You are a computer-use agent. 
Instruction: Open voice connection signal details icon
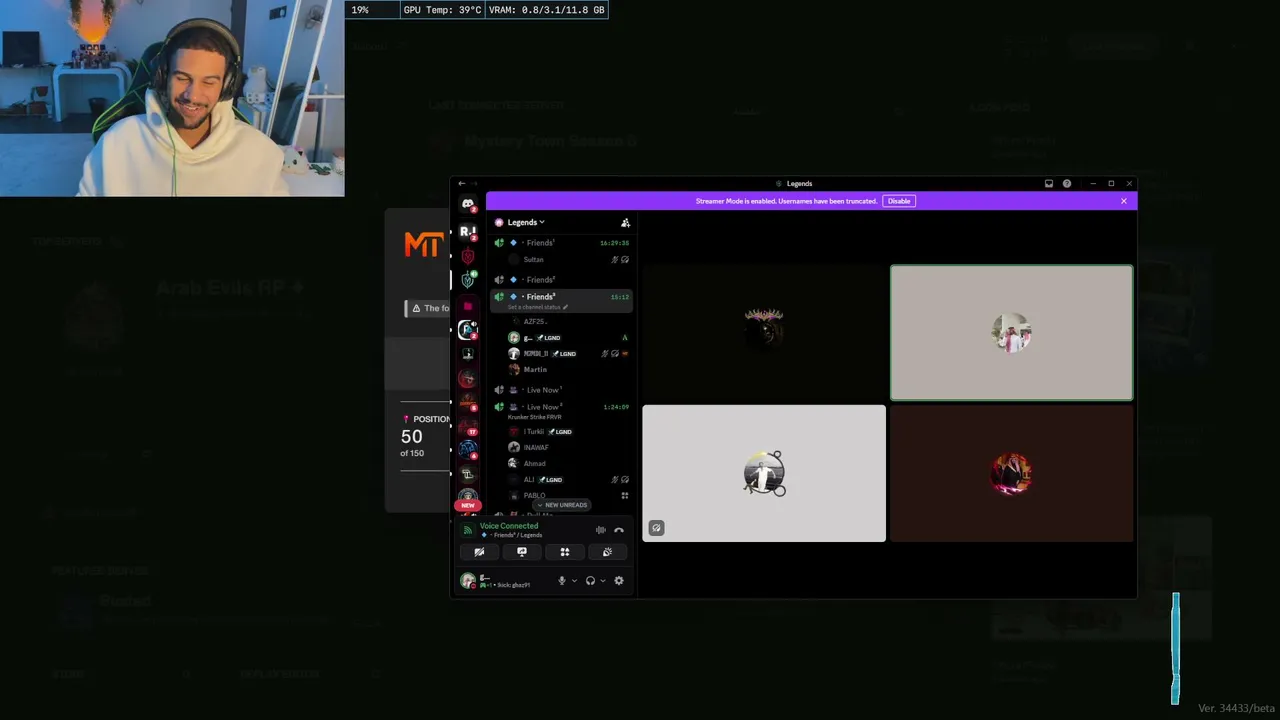467,530
